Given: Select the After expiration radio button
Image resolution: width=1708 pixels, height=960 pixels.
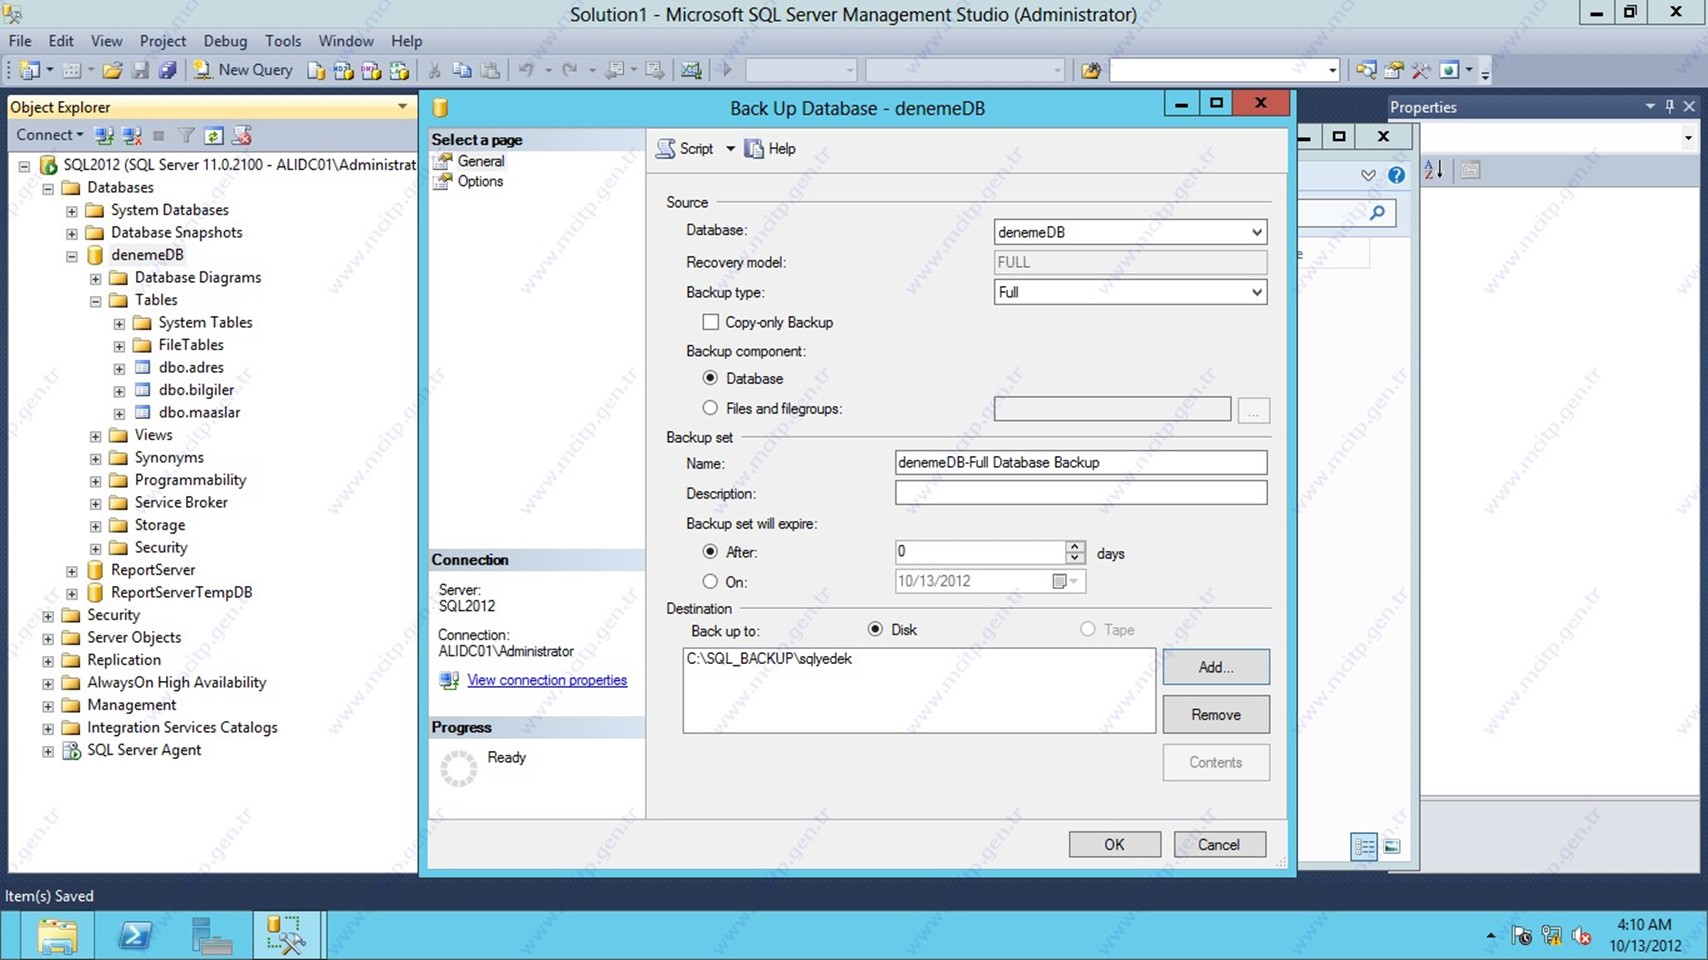Looking at the screenshot, I should pyautogui.click(x=710, y=552).
